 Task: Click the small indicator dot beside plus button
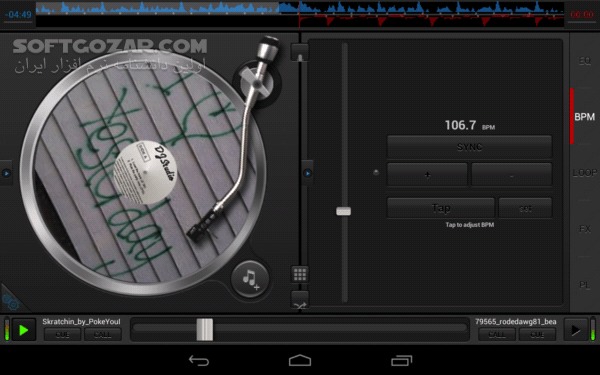pyautogui.click(x=376, y=173)
